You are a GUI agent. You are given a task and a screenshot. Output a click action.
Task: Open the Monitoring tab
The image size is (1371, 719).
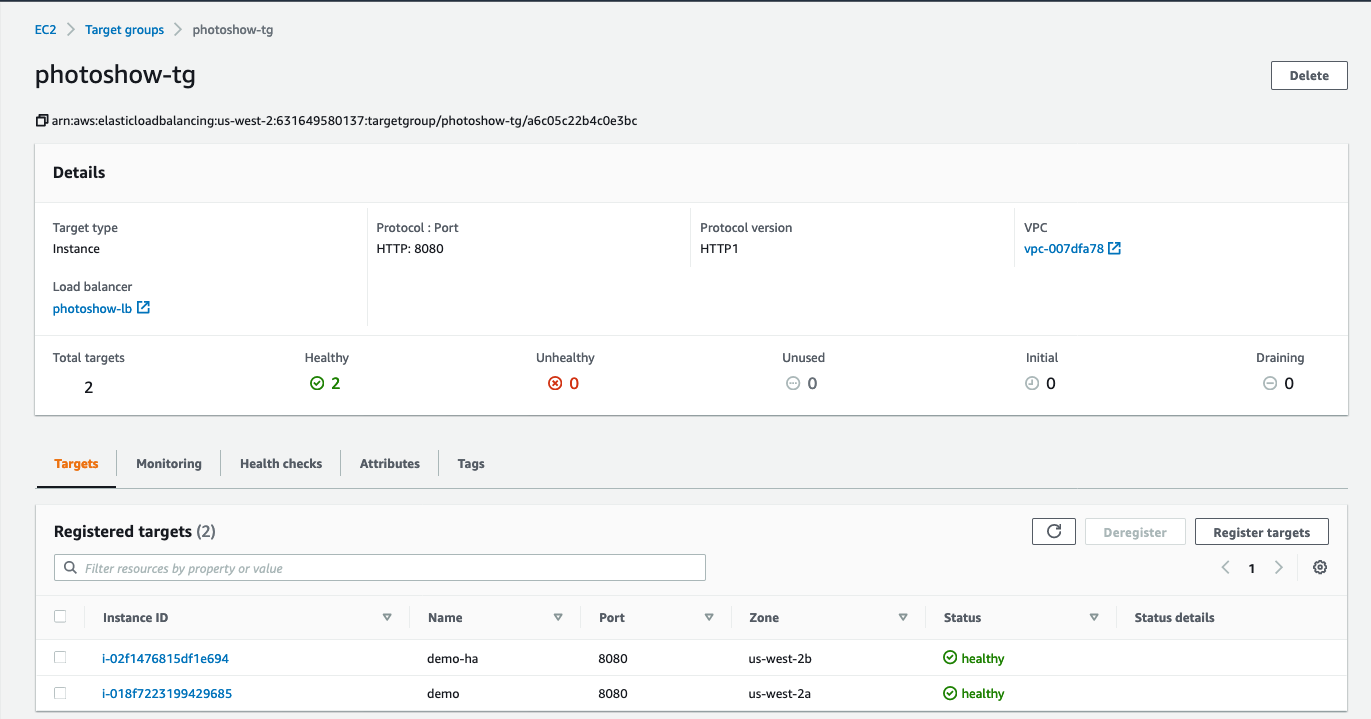169,464
